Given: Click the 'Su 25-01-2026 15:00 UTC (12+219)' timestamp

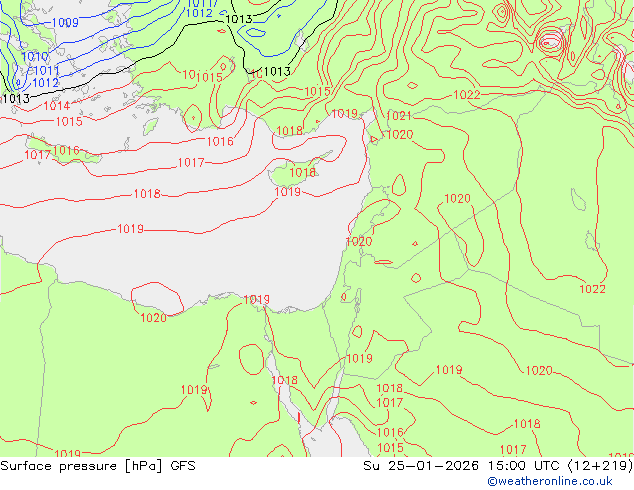Looking at the screenshot, I should pos(498,466).
